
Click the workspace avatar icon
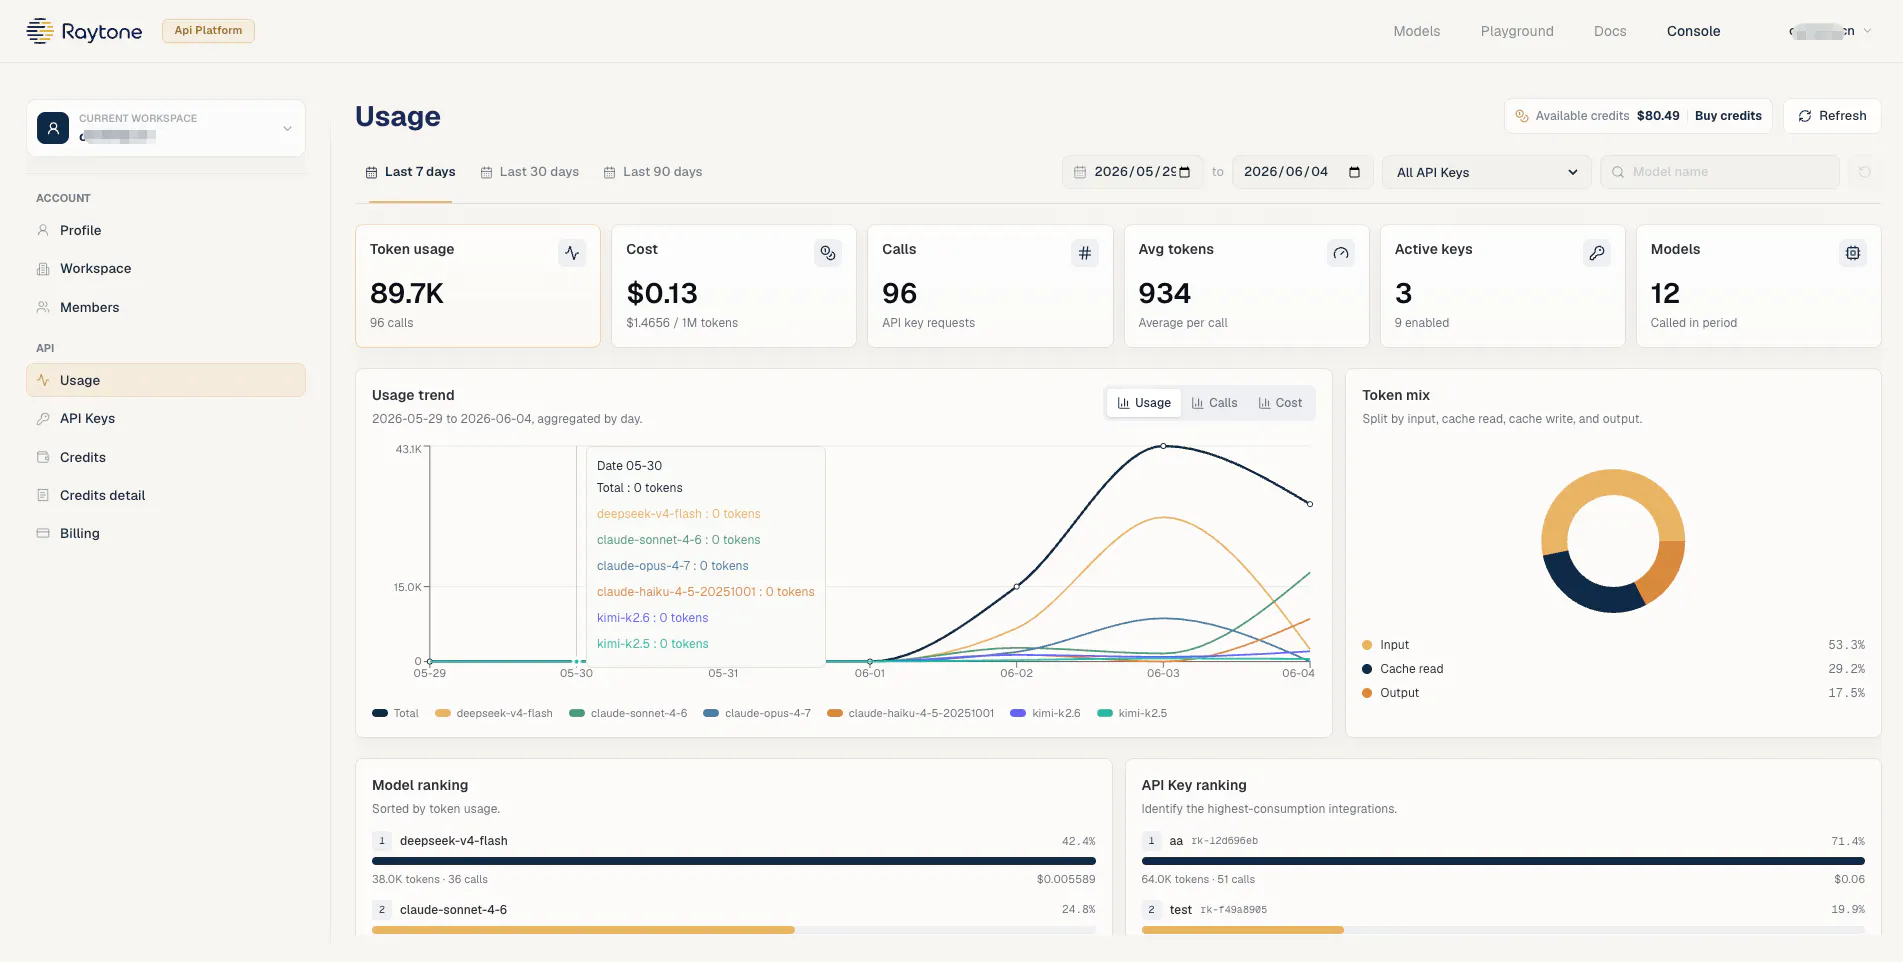[x=53, y=128]
